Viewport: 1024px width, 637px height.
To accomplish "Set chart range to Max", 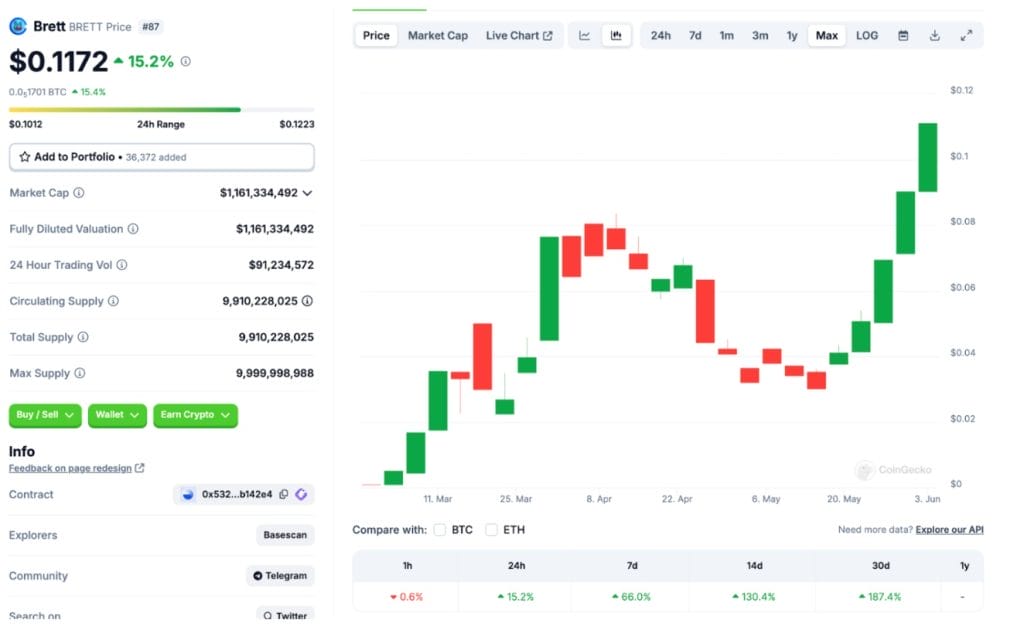I will point(827,36).
